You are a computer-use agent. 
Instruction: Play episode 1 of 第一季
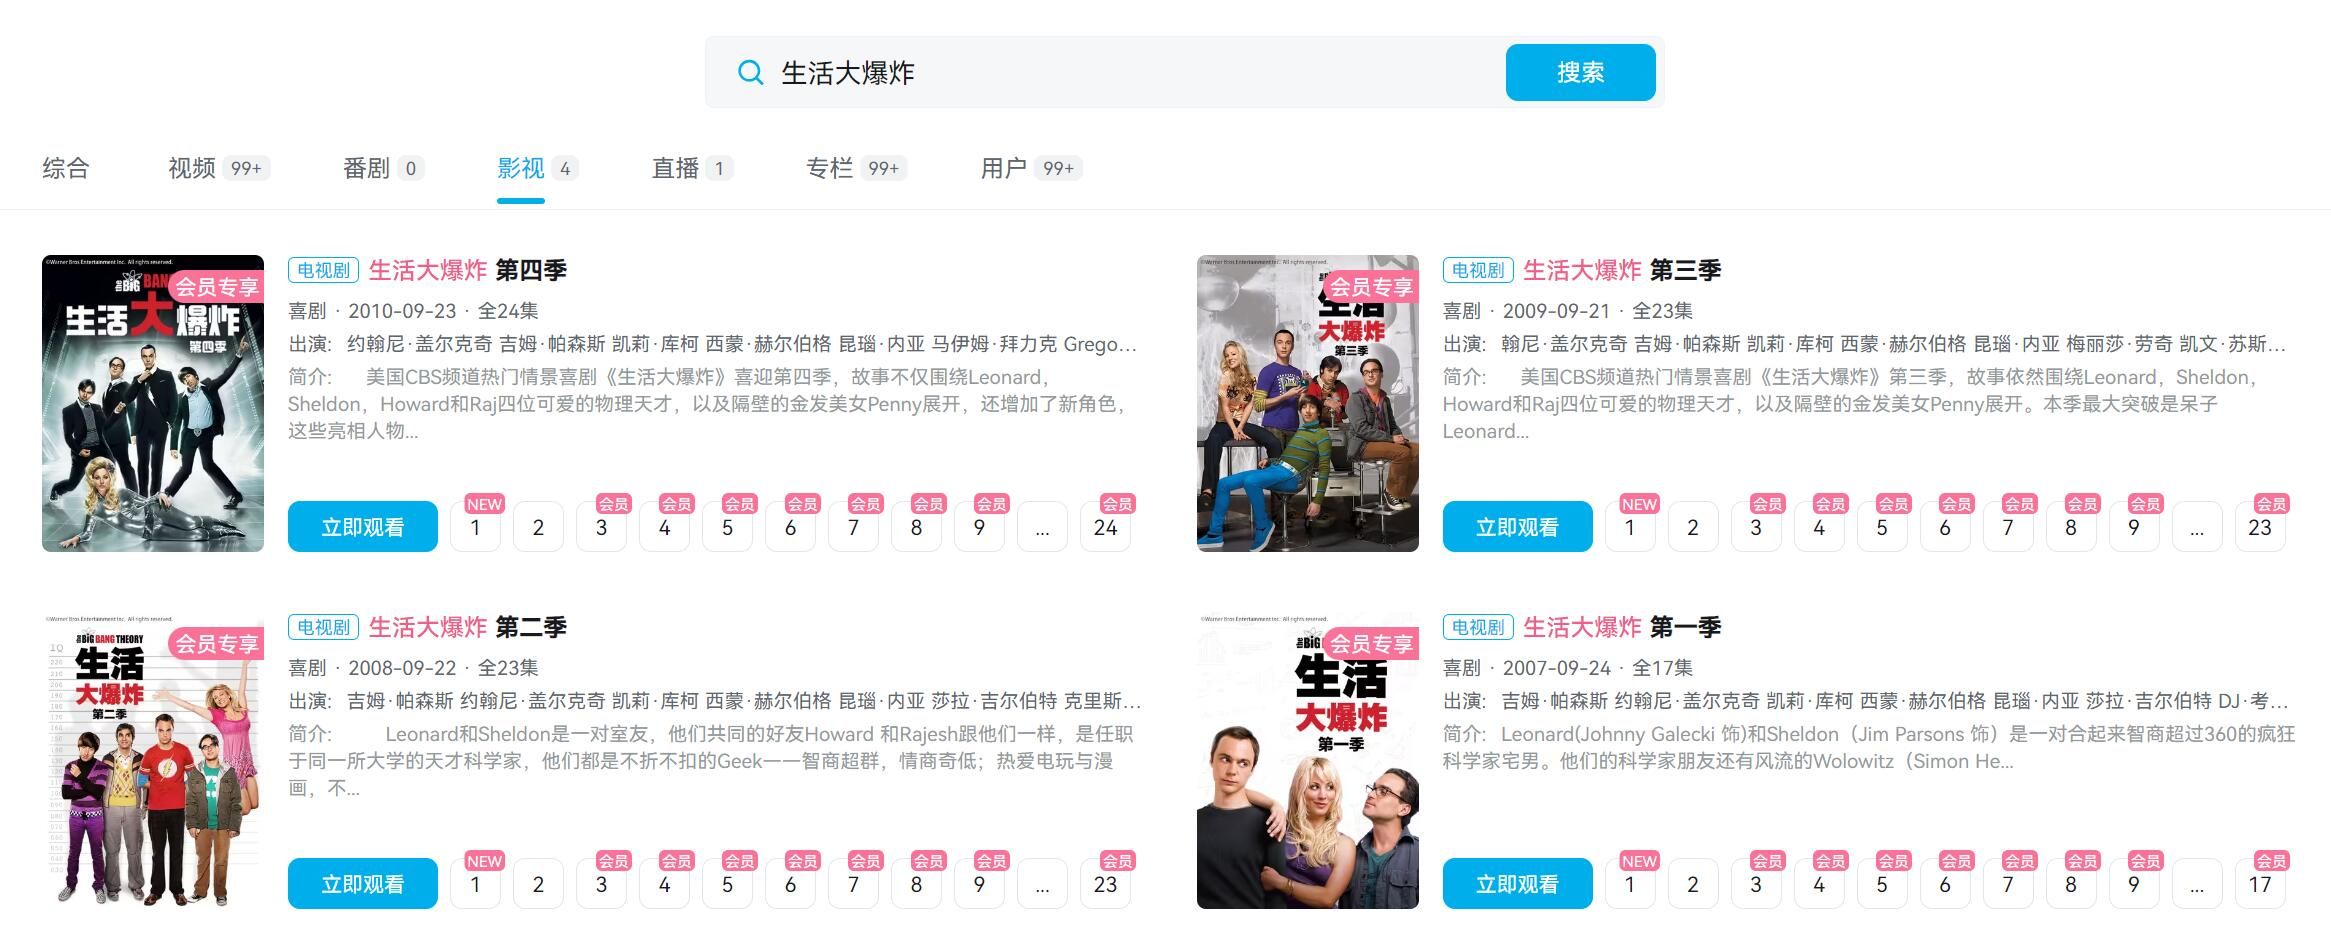1630,884
